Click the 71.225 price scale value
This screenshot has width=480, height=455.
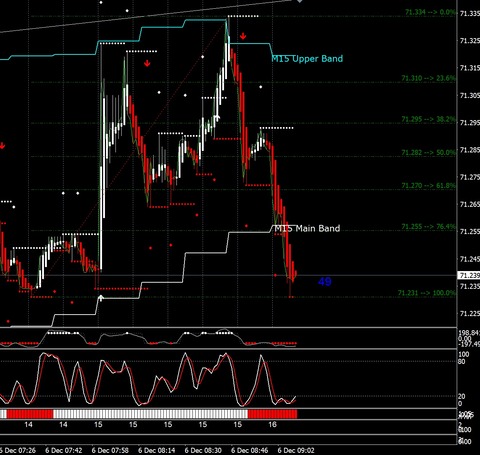470,313
